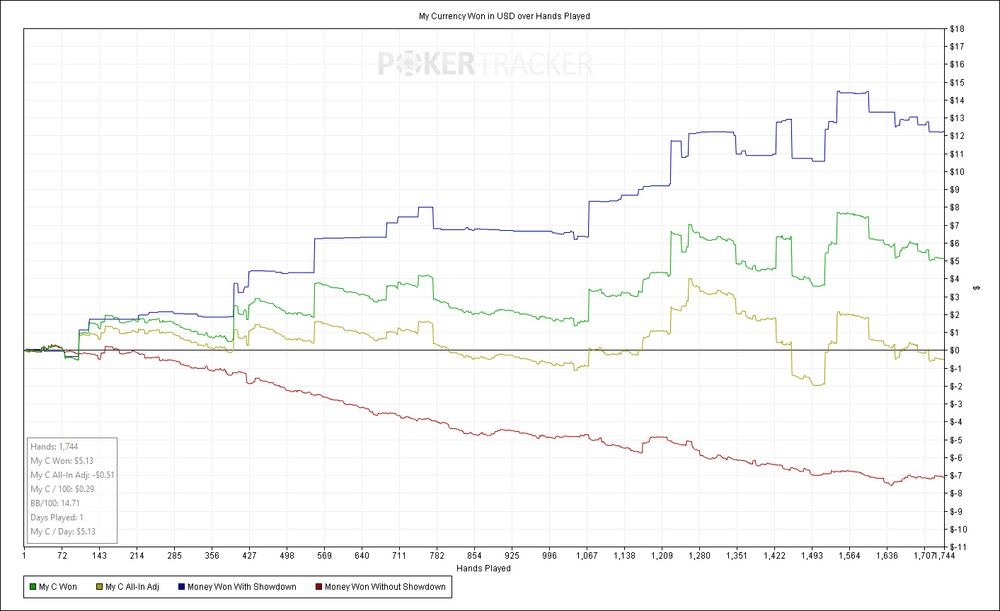Image resolution: width=1000 pixels, height=611 pixels.
Task: Click the PokerTracker watermark logo
Action: point(484,65)
